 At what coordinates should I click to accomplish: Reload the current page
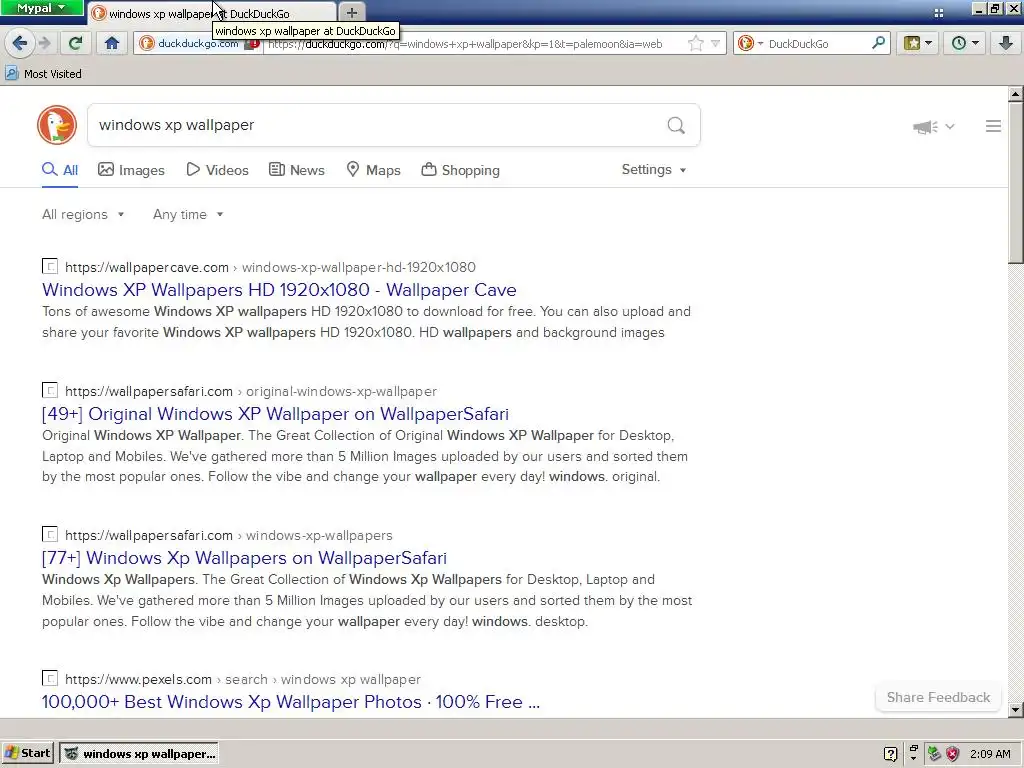75,44
